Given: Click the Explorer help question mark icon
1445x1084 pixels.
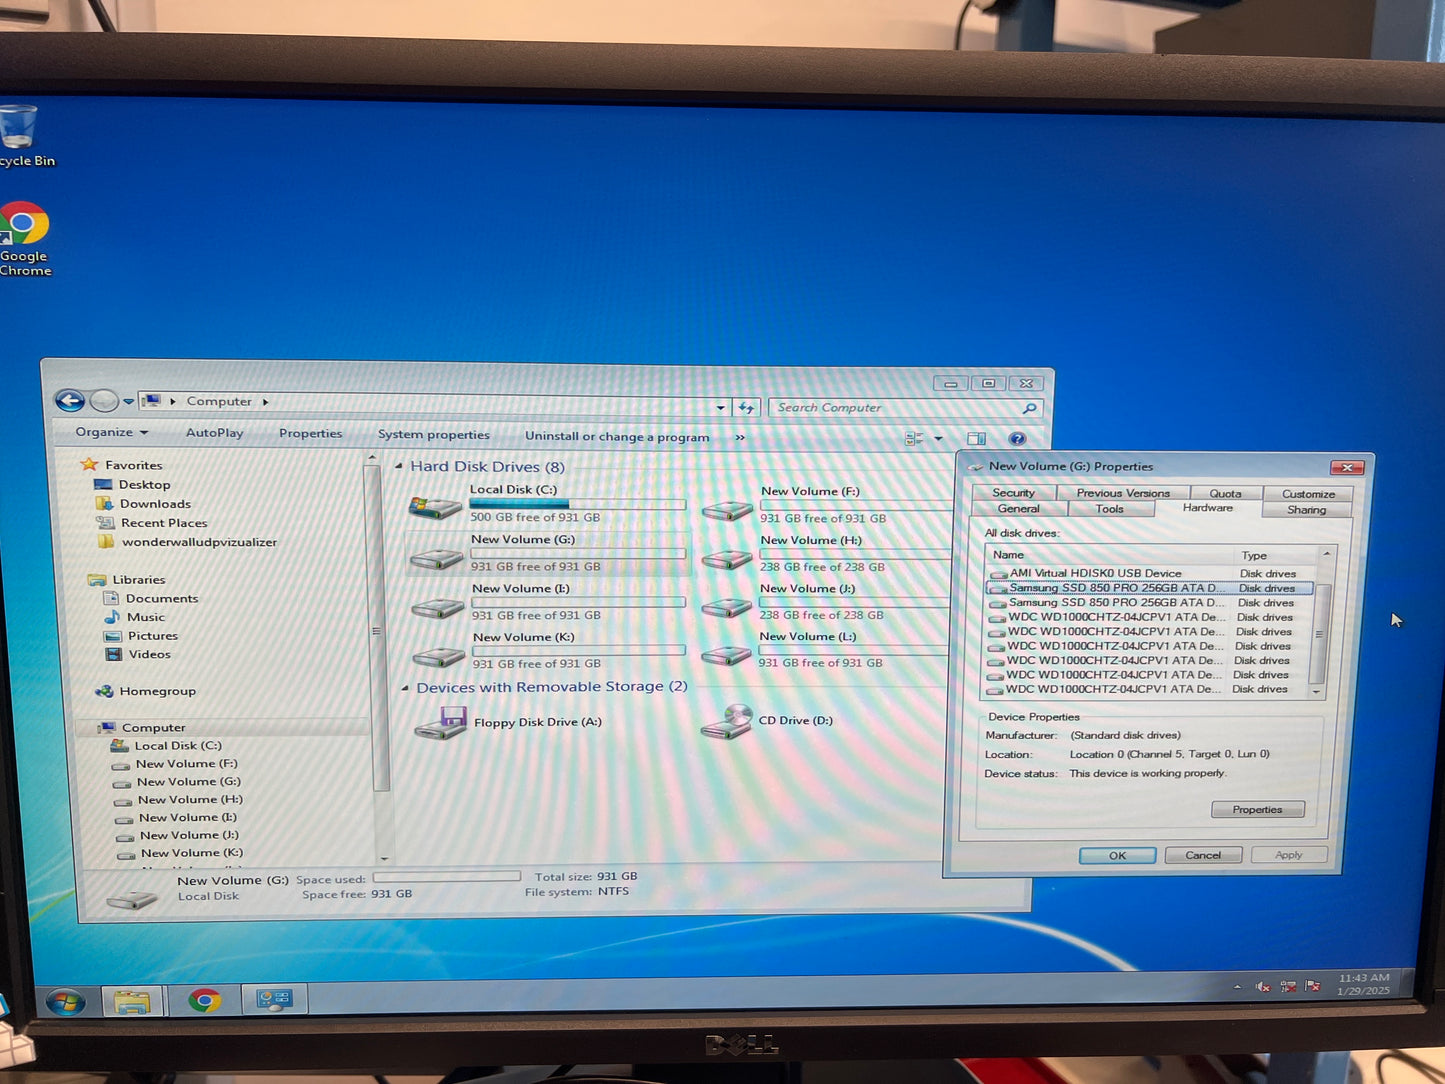Looking at the screenshot, I should click(1017, 438).
